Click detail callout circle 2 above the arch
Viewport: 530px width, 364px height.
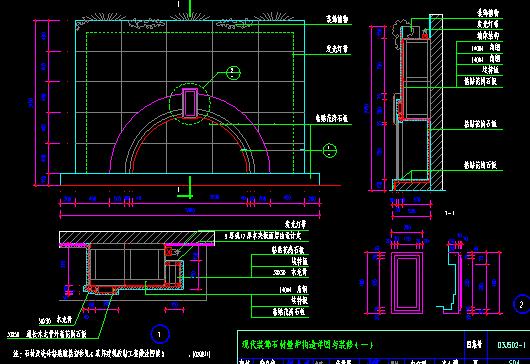(x=233, y=73)
